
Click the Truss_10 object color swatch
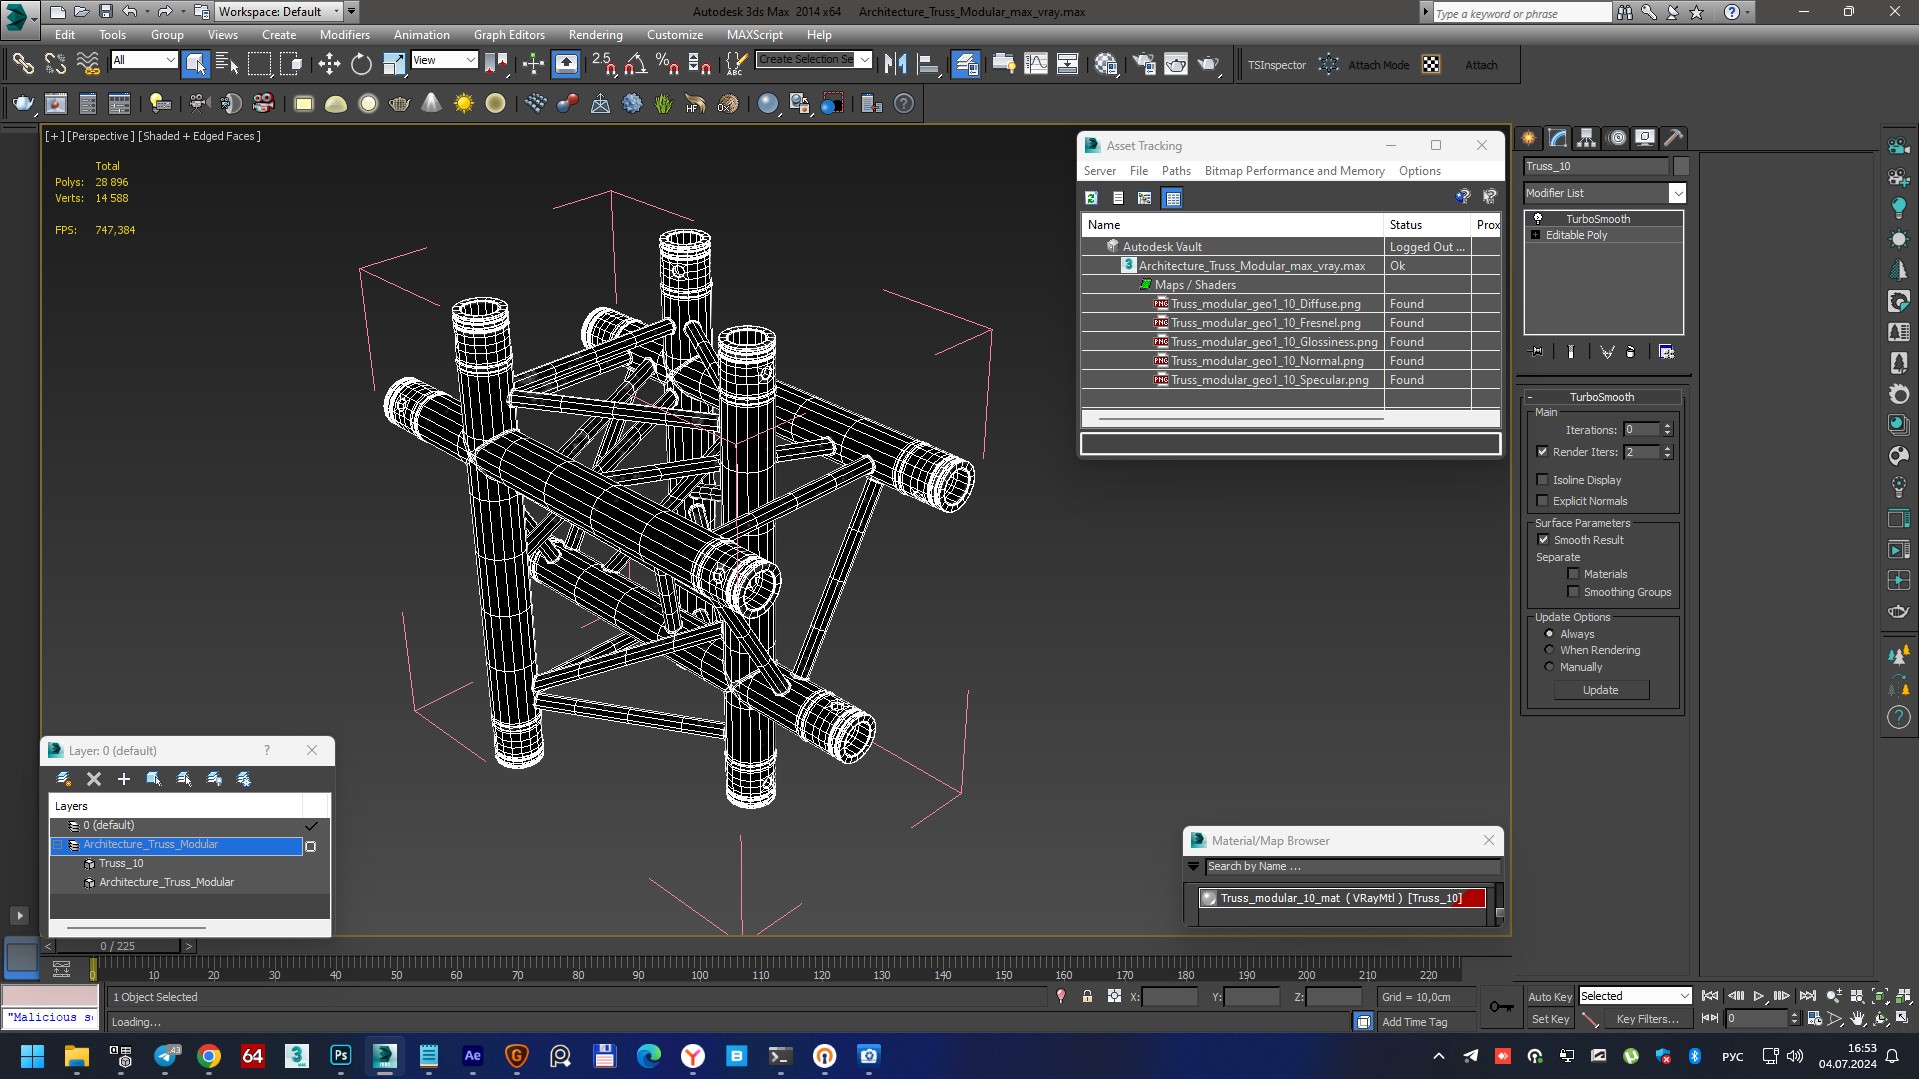click(x=1681, y=166)
